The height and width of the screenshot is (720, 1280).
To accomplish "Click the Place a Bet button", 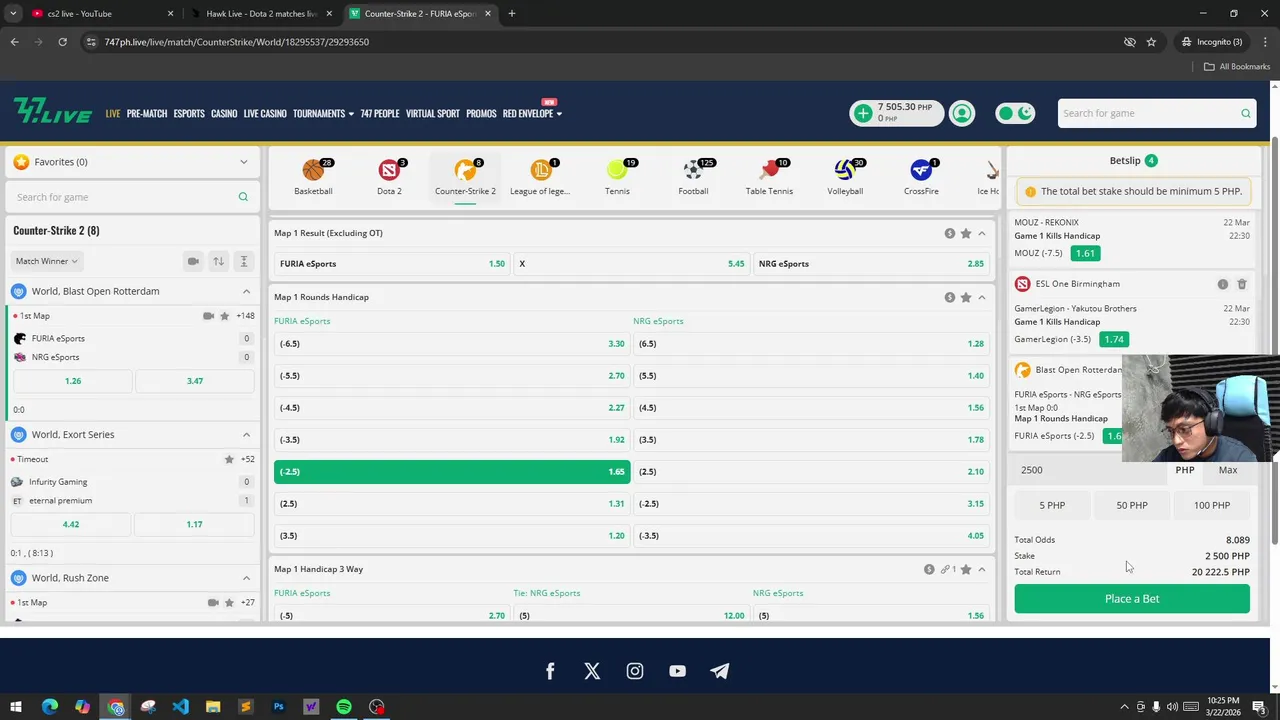I will pyautogui.click(x=1132, y=599).
